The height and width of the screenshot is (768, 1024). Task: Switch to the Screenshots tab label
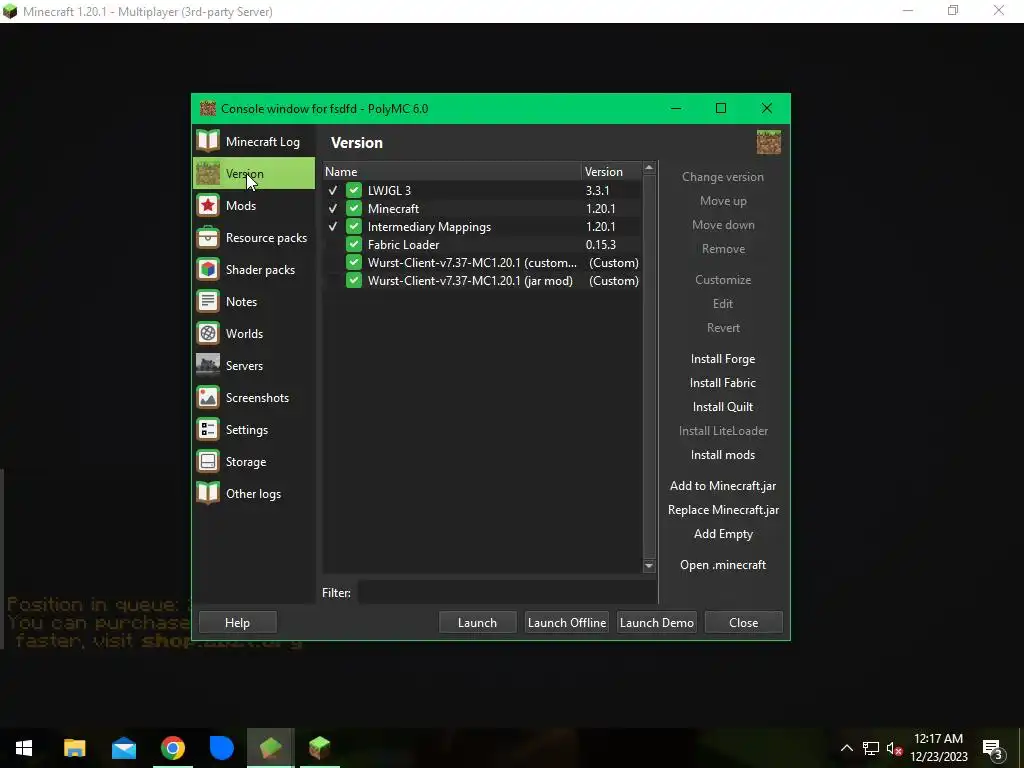pyautogui.click(x=257, y=397)
